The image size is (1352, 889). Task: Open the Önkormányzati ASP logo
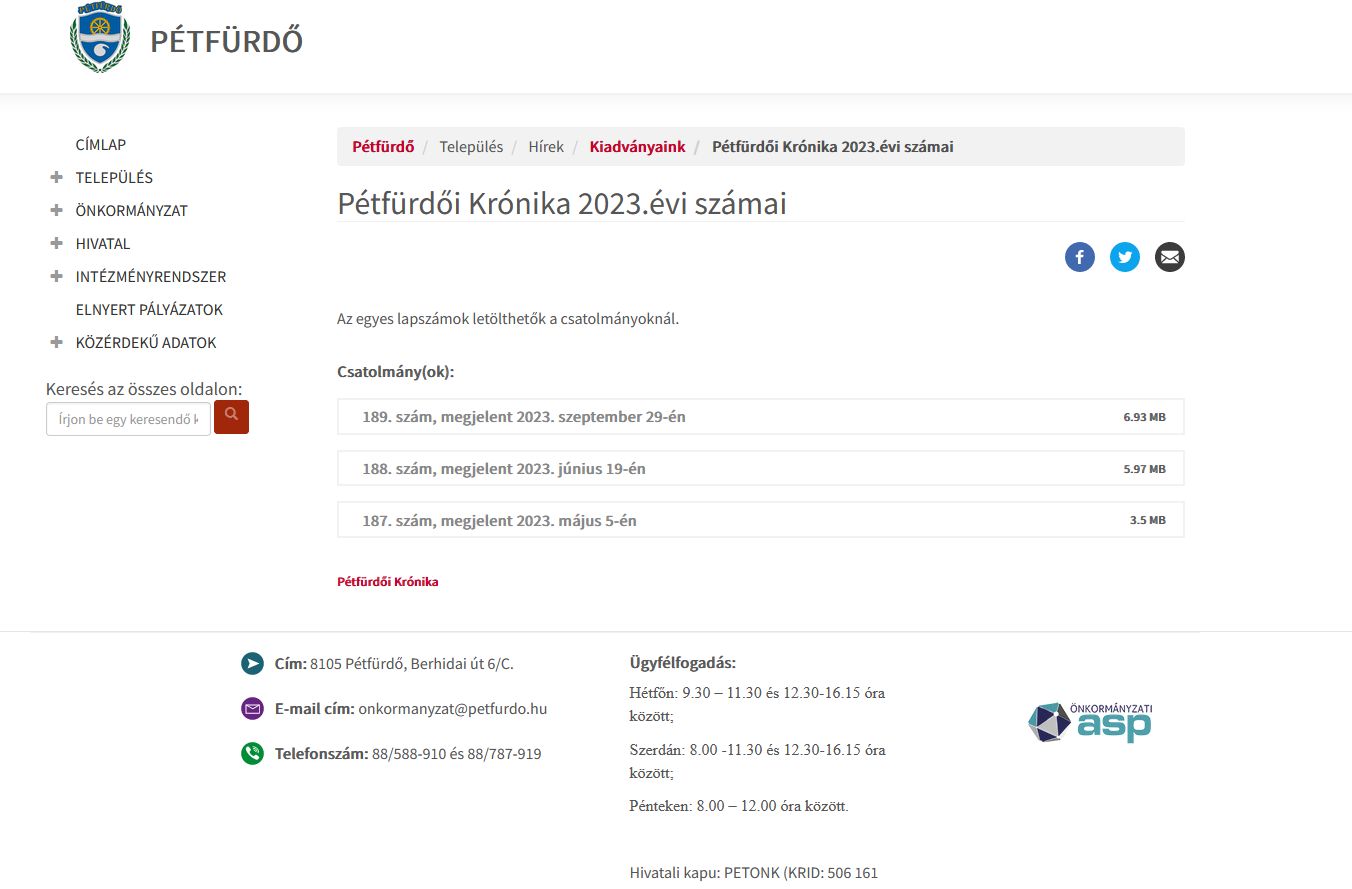click(x=1090, y=722)
